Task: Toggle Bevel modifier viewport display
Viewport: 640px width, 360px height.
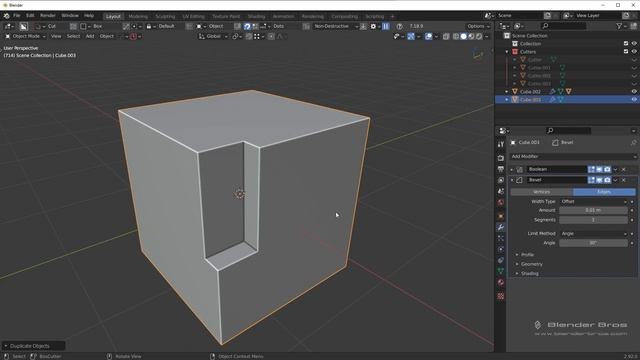Action: [x=599, y=180]
